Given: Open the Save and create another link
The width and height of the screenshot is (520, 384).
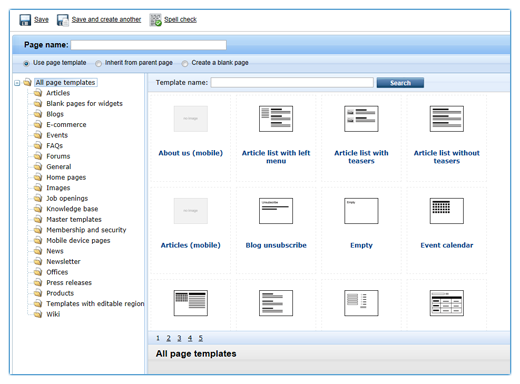Looking at the screenshot, I should click(106, 20).
